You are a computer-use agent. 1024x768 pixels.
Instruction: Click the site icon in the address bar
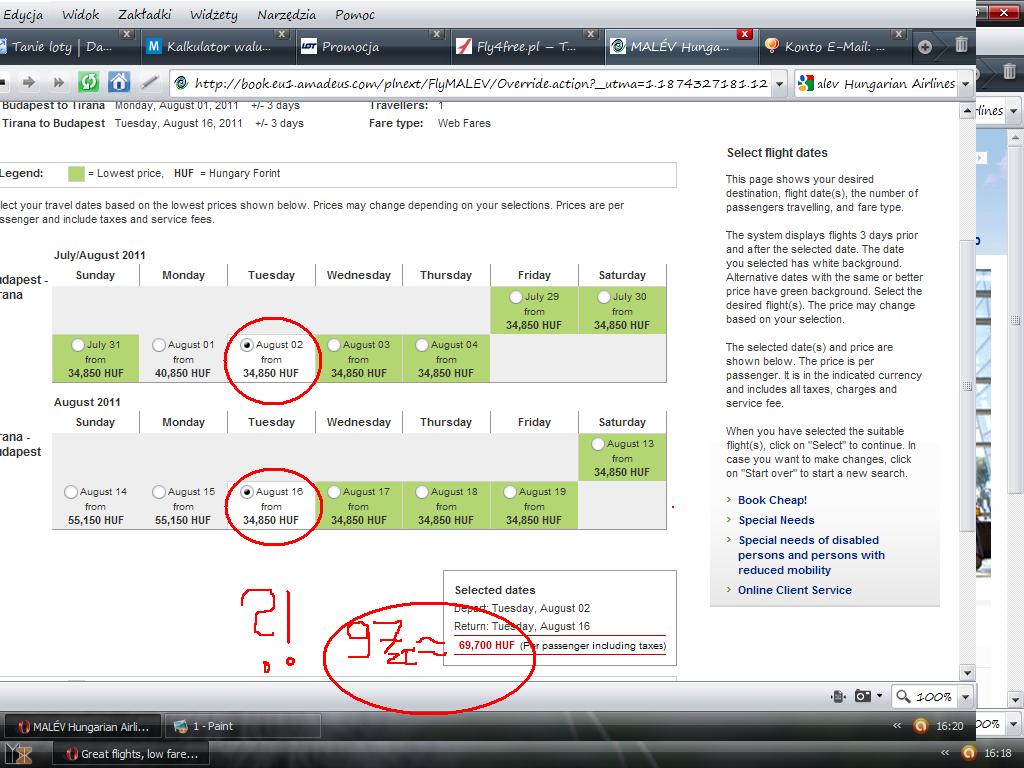pos(182,83)
